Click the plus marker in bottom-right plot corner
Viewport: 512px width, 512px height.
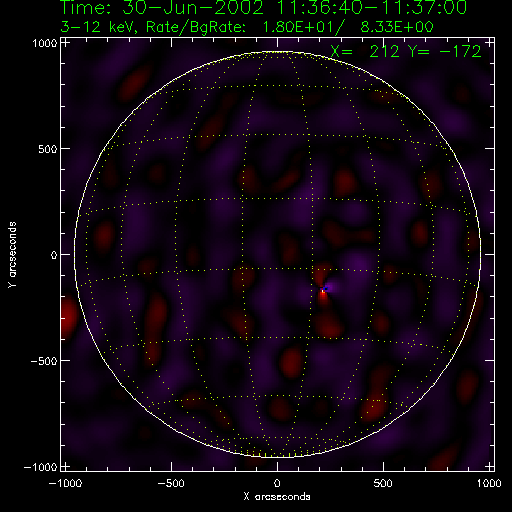click(489, 466)
